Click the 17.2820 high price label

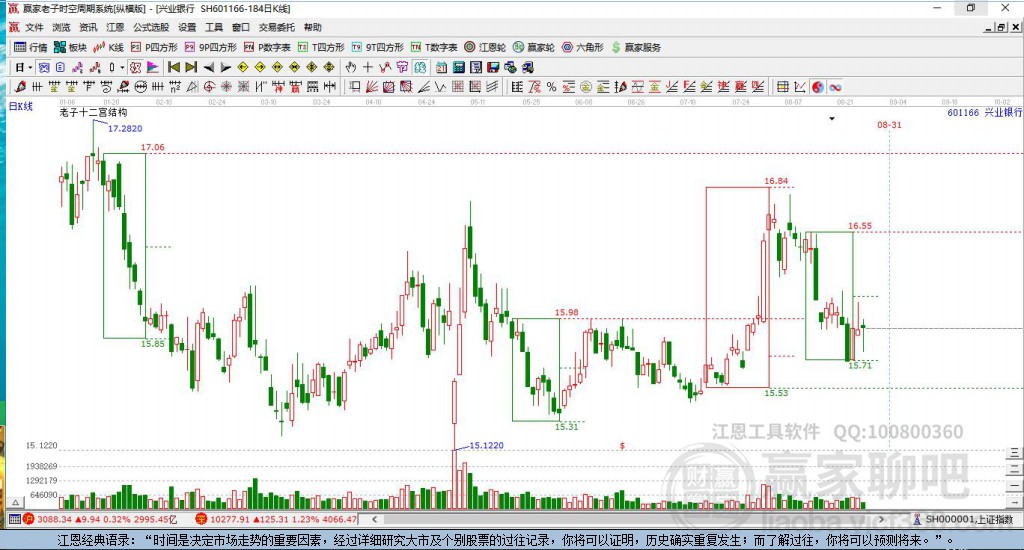(x=125, y=129)
